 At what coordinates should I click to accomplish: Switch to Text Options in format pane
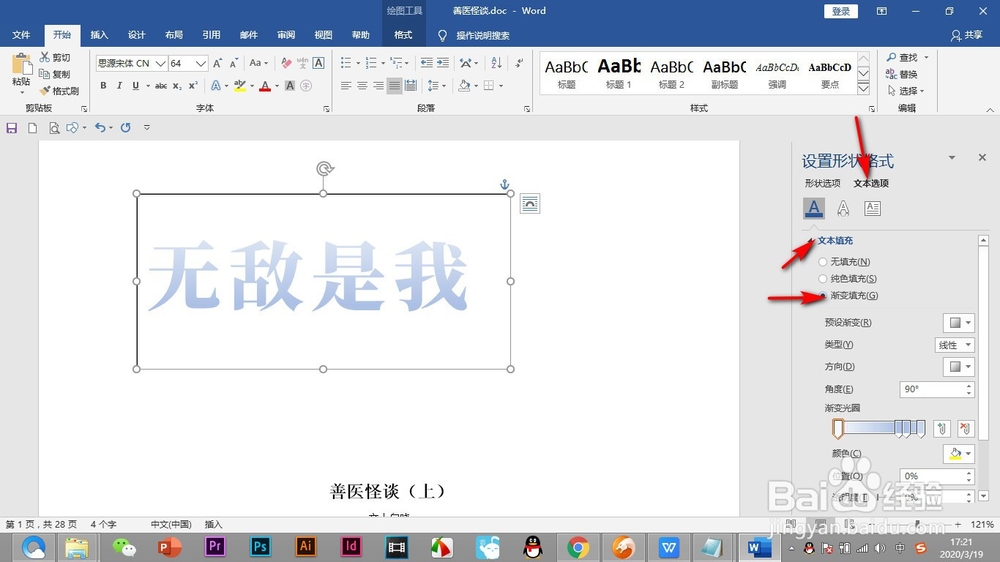871,183
